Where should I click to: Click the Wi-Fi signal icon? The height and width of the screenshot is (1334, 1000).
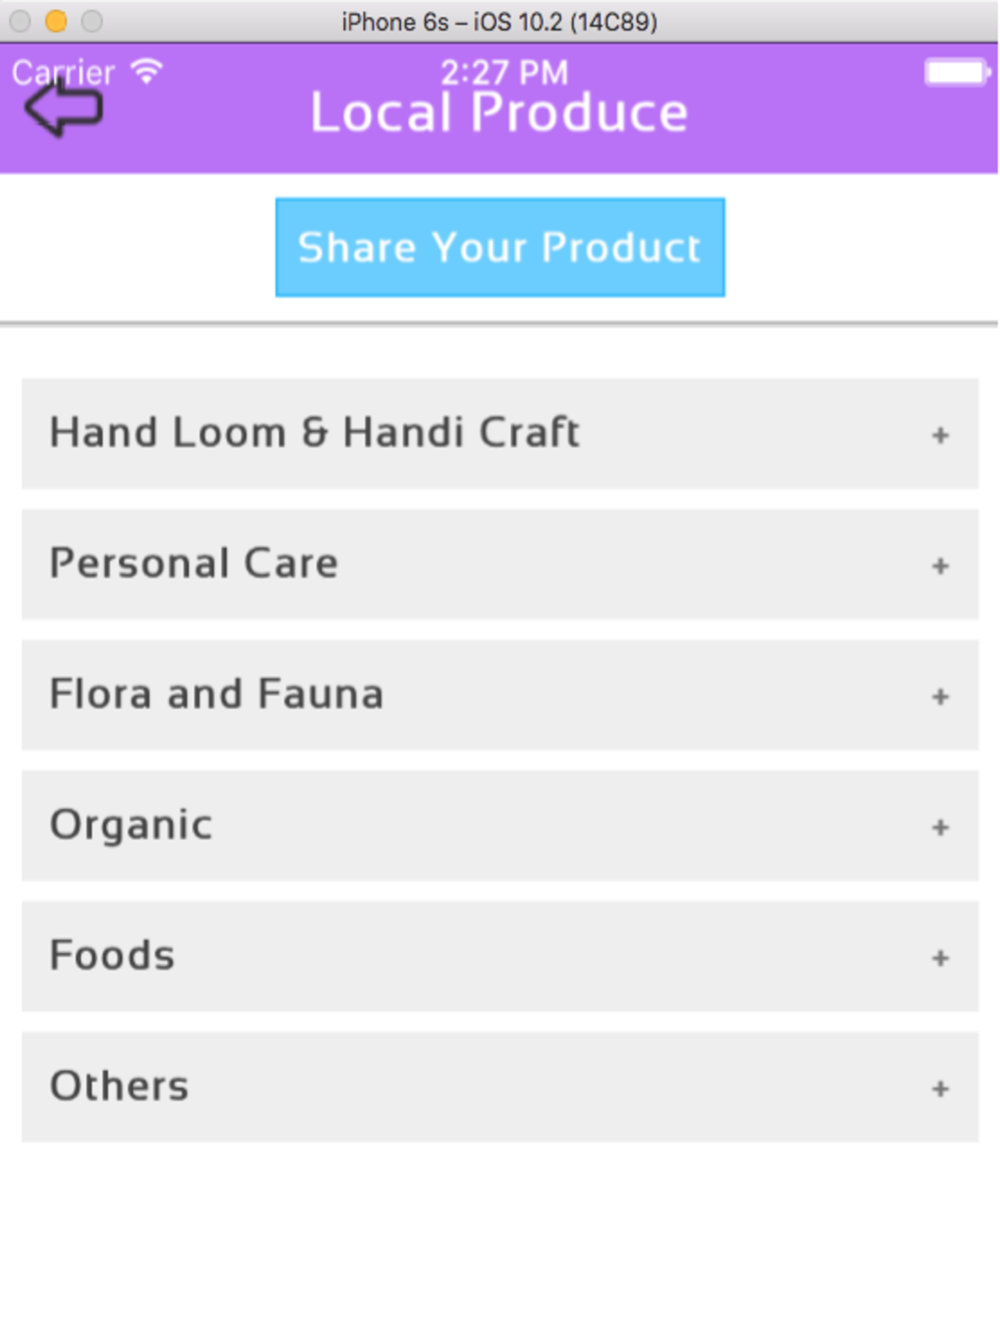click(147, 71)
